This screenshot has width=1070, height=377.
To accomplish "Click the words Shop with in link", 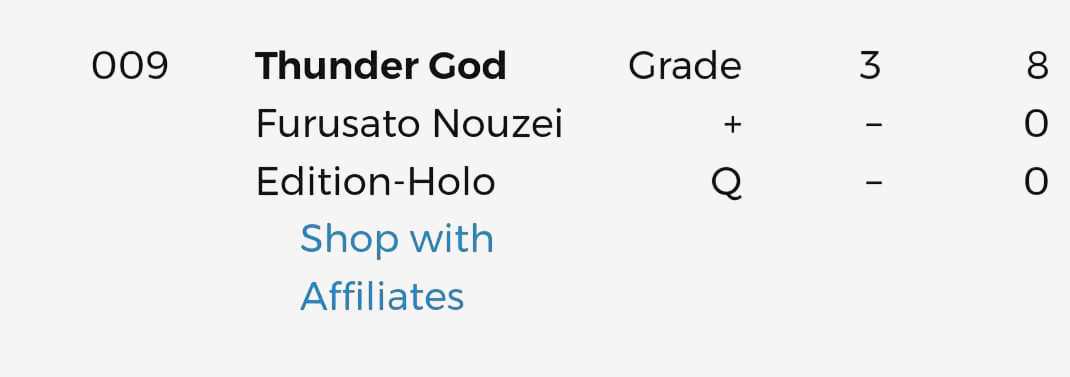I will [396, 239].
